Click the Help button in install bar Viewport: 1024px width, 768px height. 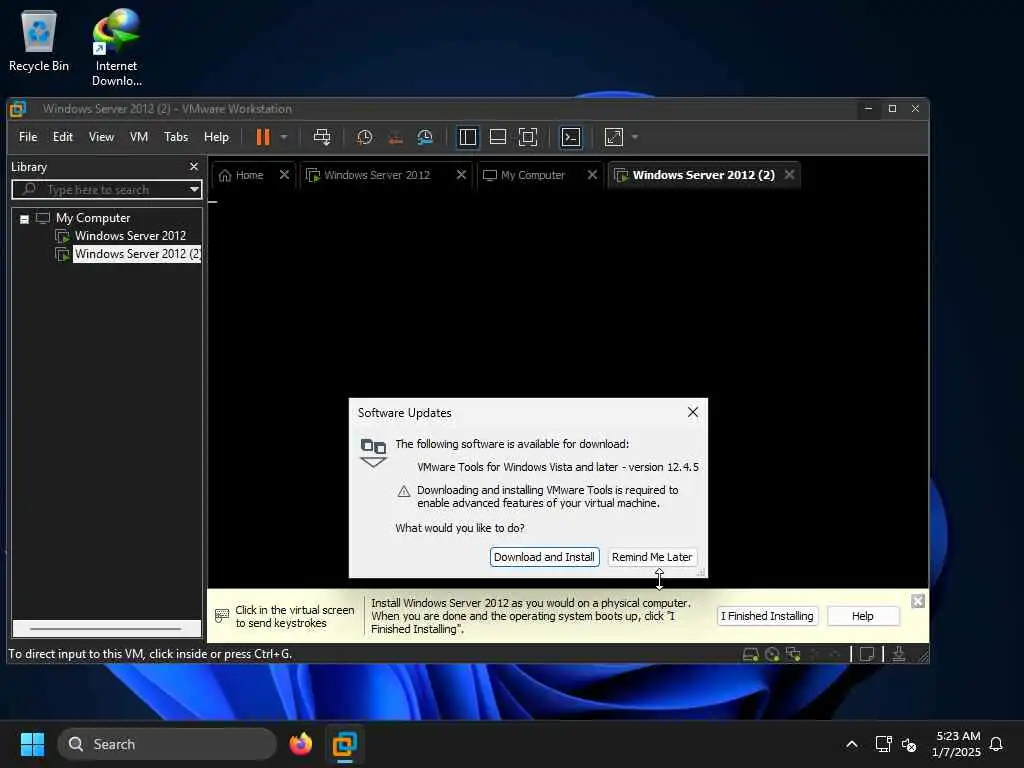point(863,616)
